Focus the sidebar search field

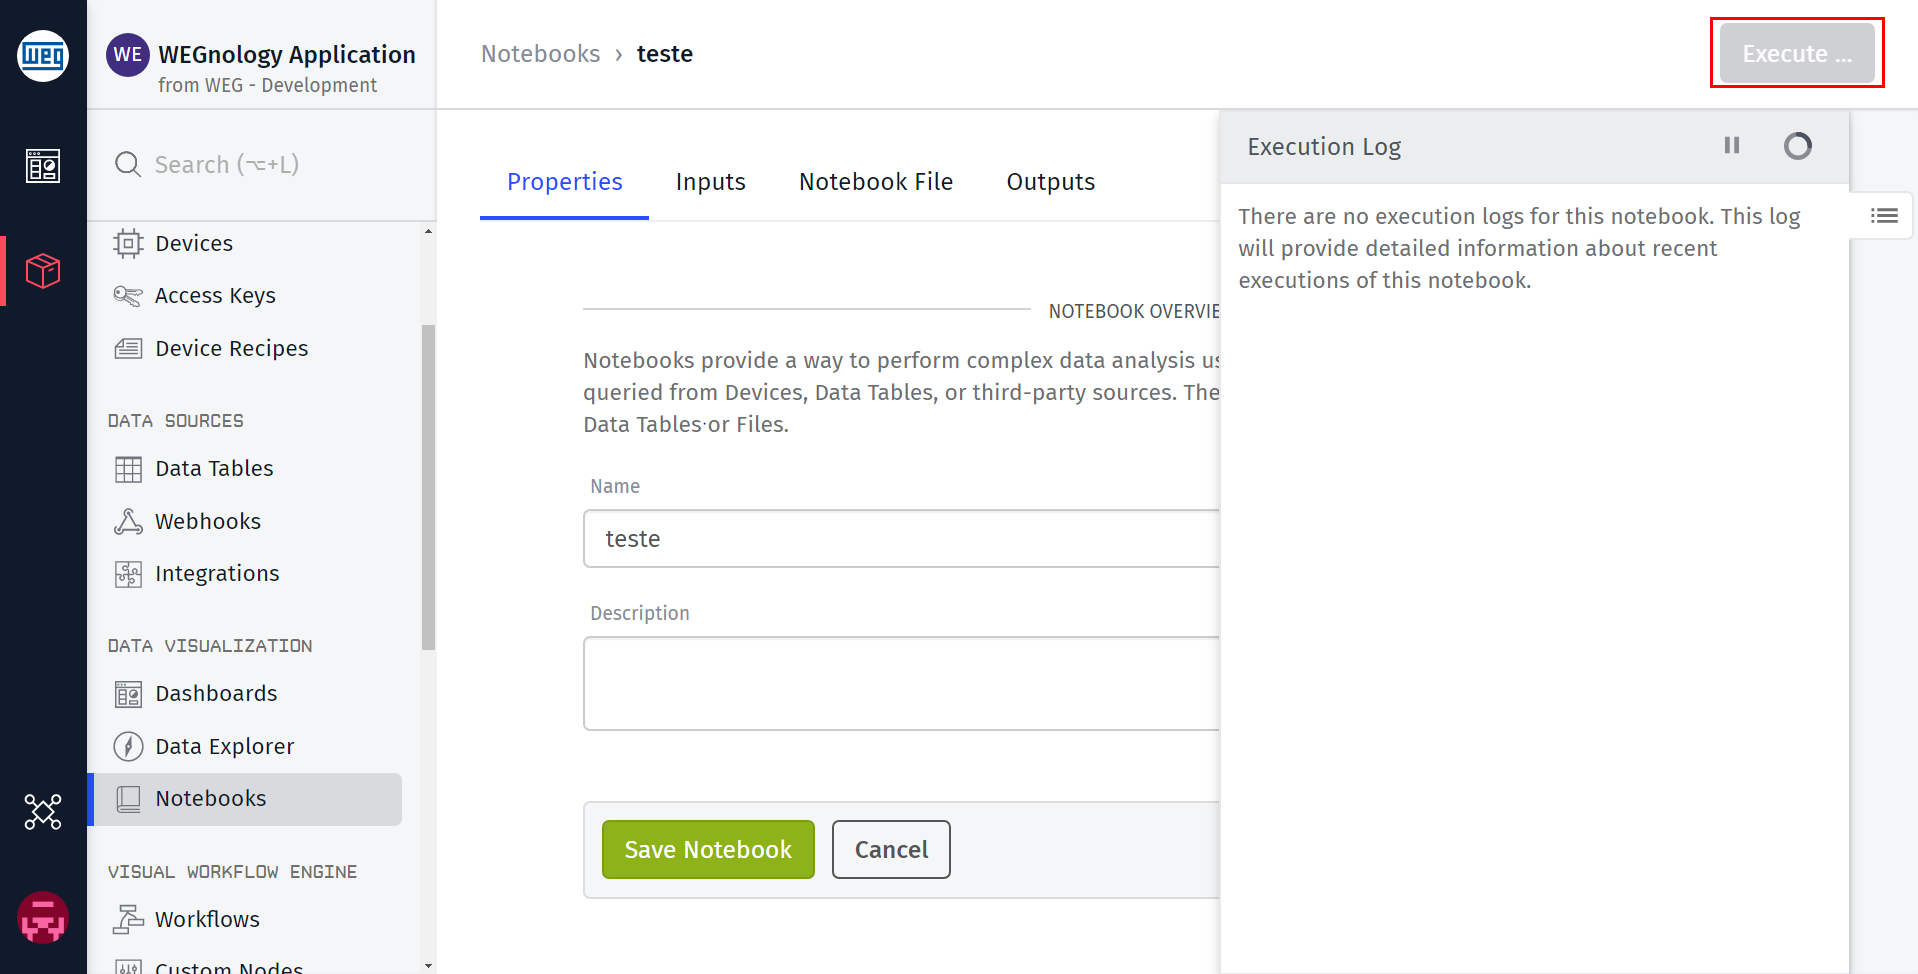tap(262, 164)
